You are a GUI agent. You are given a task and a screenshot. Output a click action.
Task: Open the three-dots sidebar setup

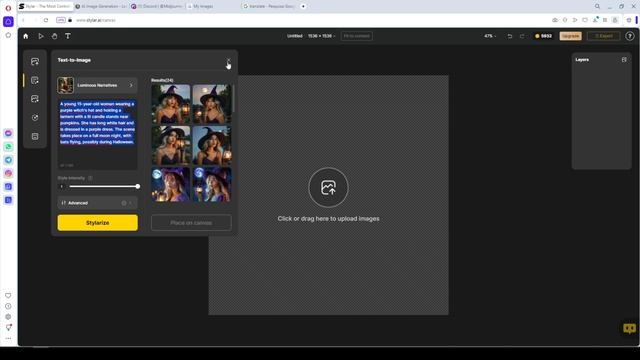[8, 338]
